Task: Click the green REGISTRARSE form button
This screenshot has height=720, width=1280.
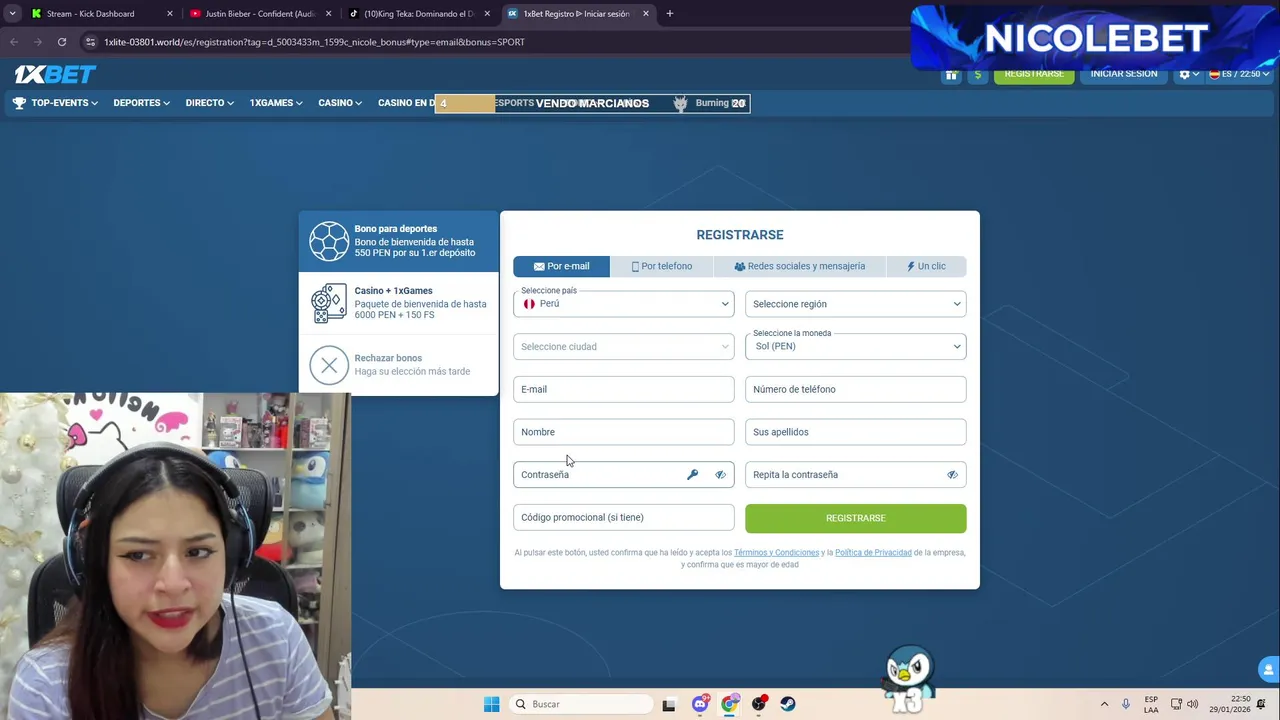Action: (x=855, y=518)
